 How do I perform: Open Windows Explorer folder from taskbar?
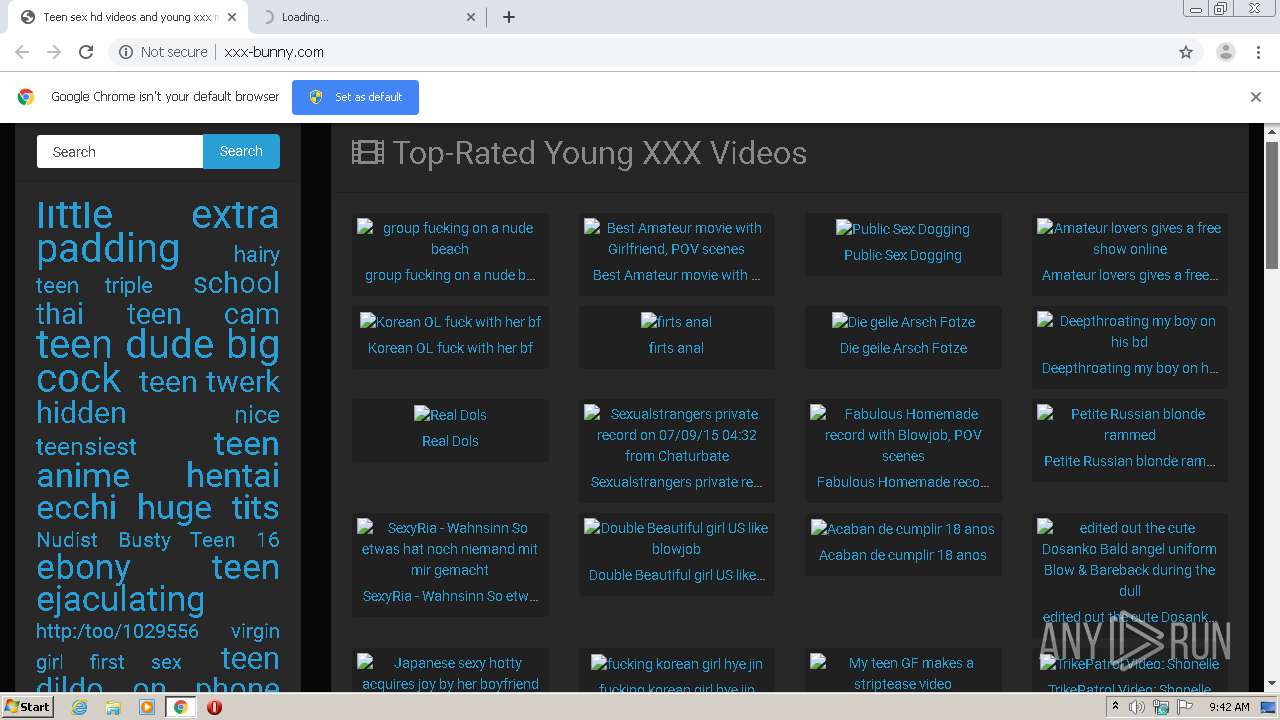pyautogui.click(x=113, y=707)
